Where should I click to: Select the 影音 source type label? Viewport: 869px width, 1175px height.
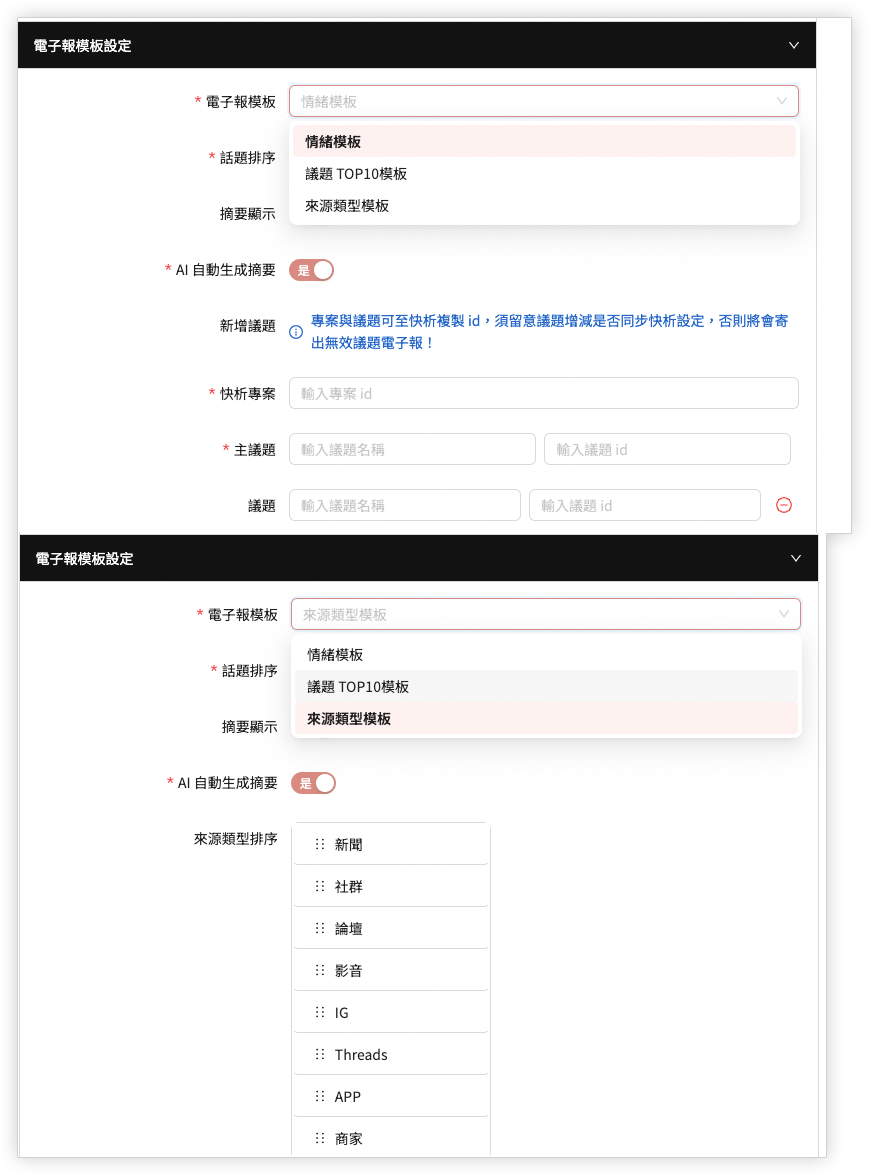[x=348, y=970]
